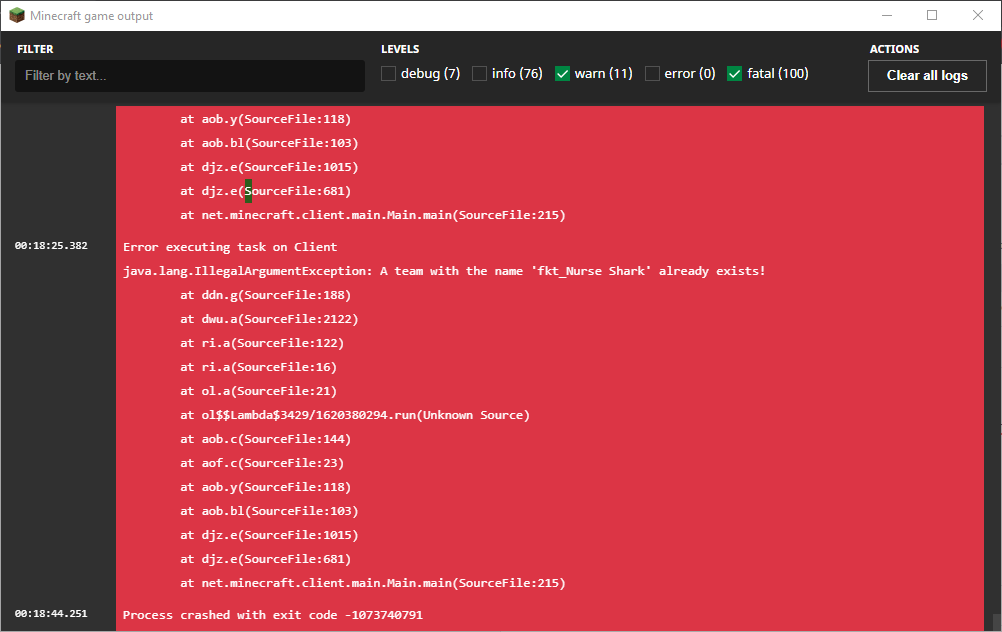Click the 'Process crashed with exit code' line

pos(273,615)
